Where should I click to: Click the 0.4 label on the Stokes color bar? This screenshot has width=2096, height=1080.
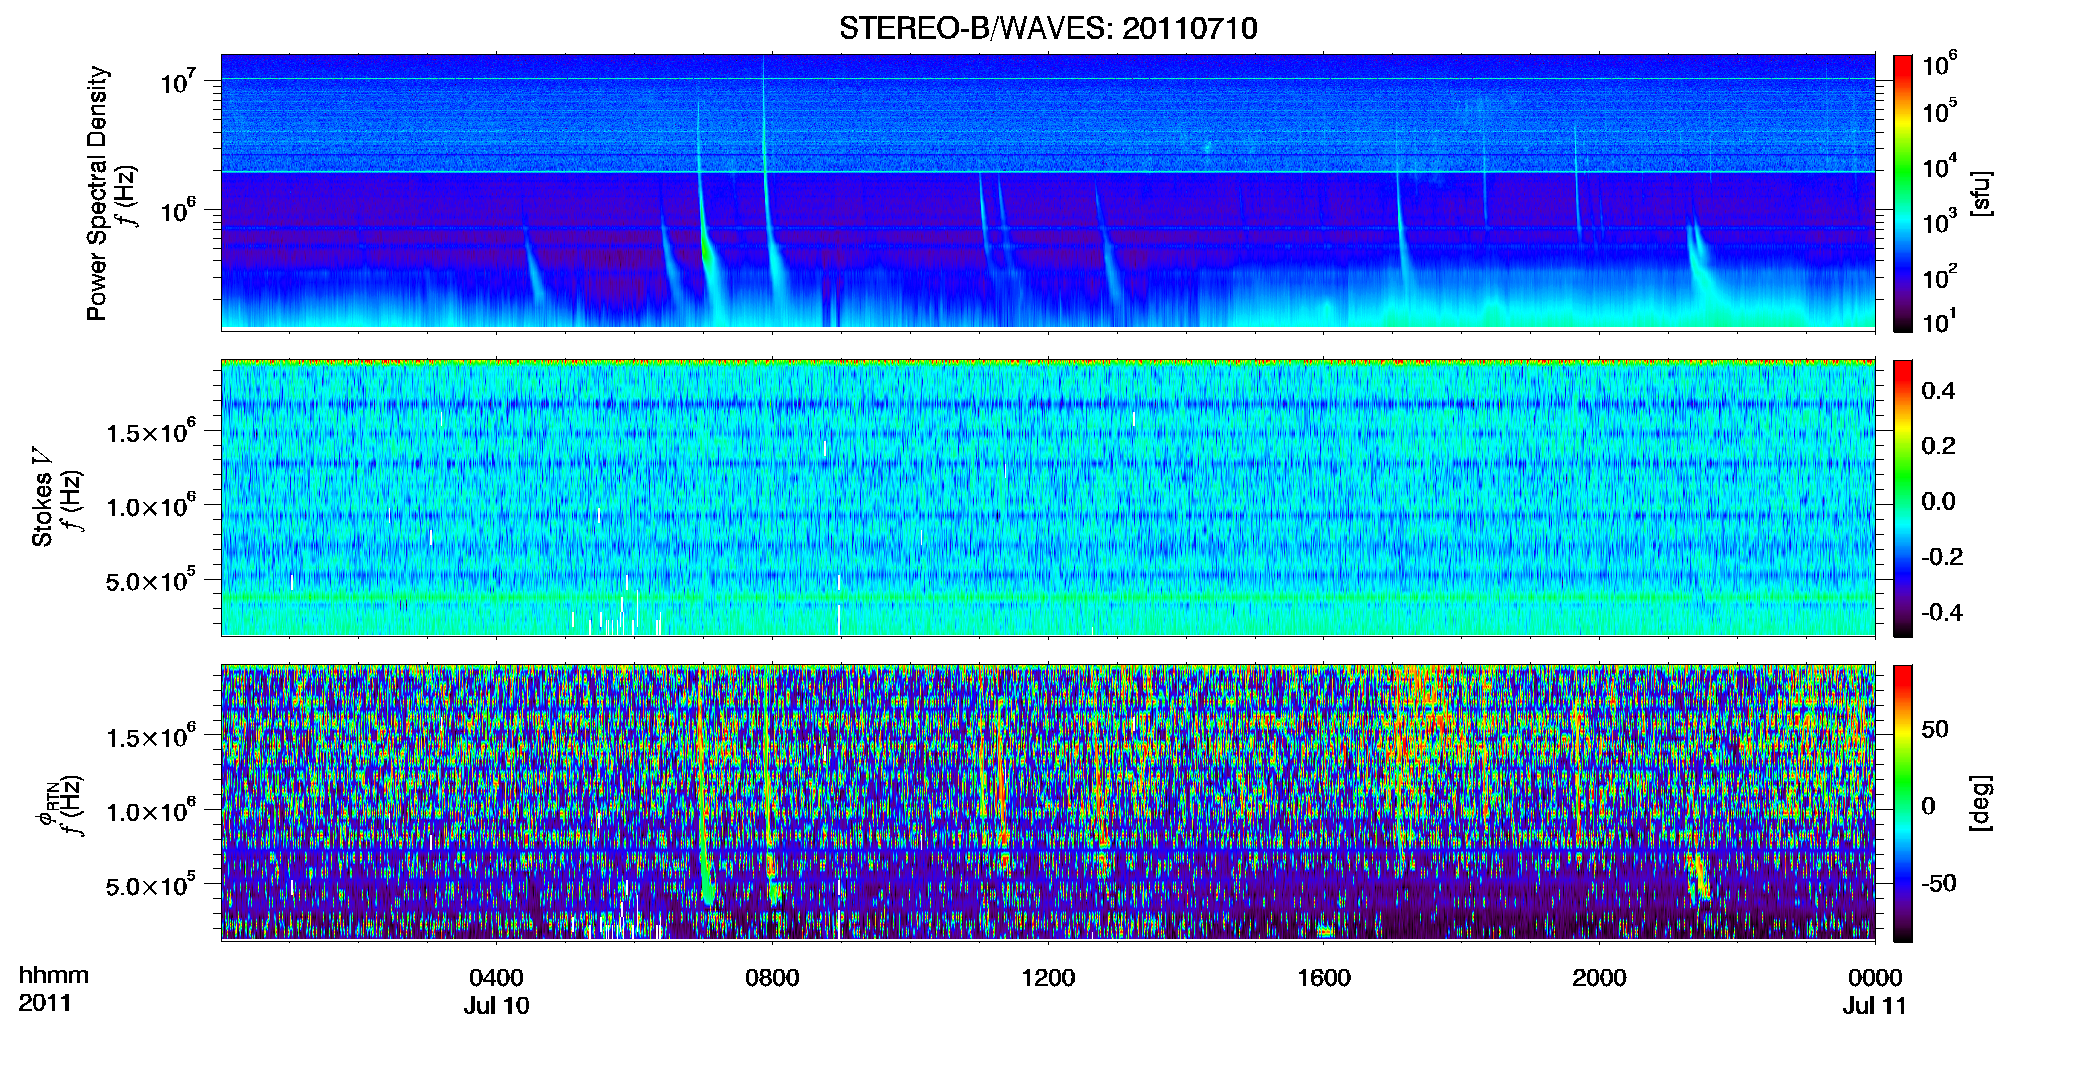tap(1938, 391)
